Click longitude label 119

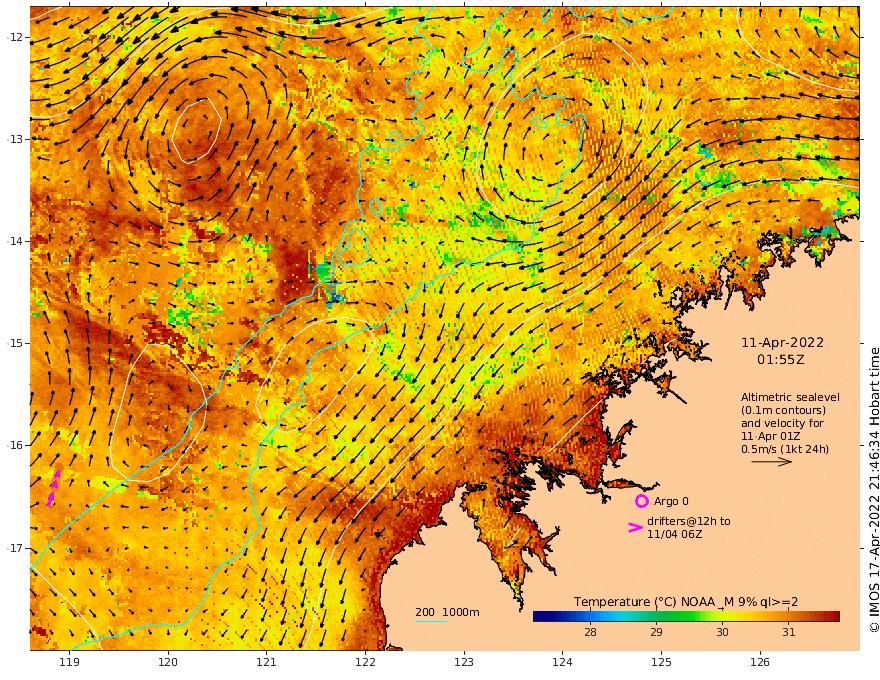coord(69,662)
